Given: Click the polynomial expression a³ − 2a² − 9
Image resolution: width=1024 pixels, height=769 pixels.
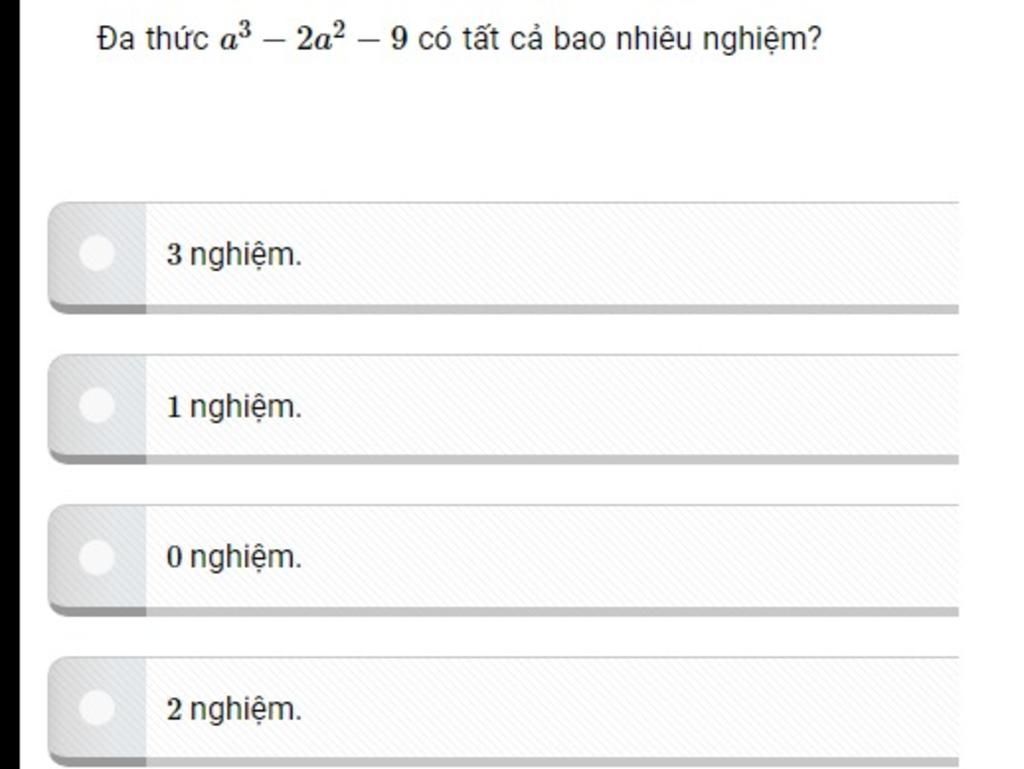Looking at the screenshot, I should point(313,37).
